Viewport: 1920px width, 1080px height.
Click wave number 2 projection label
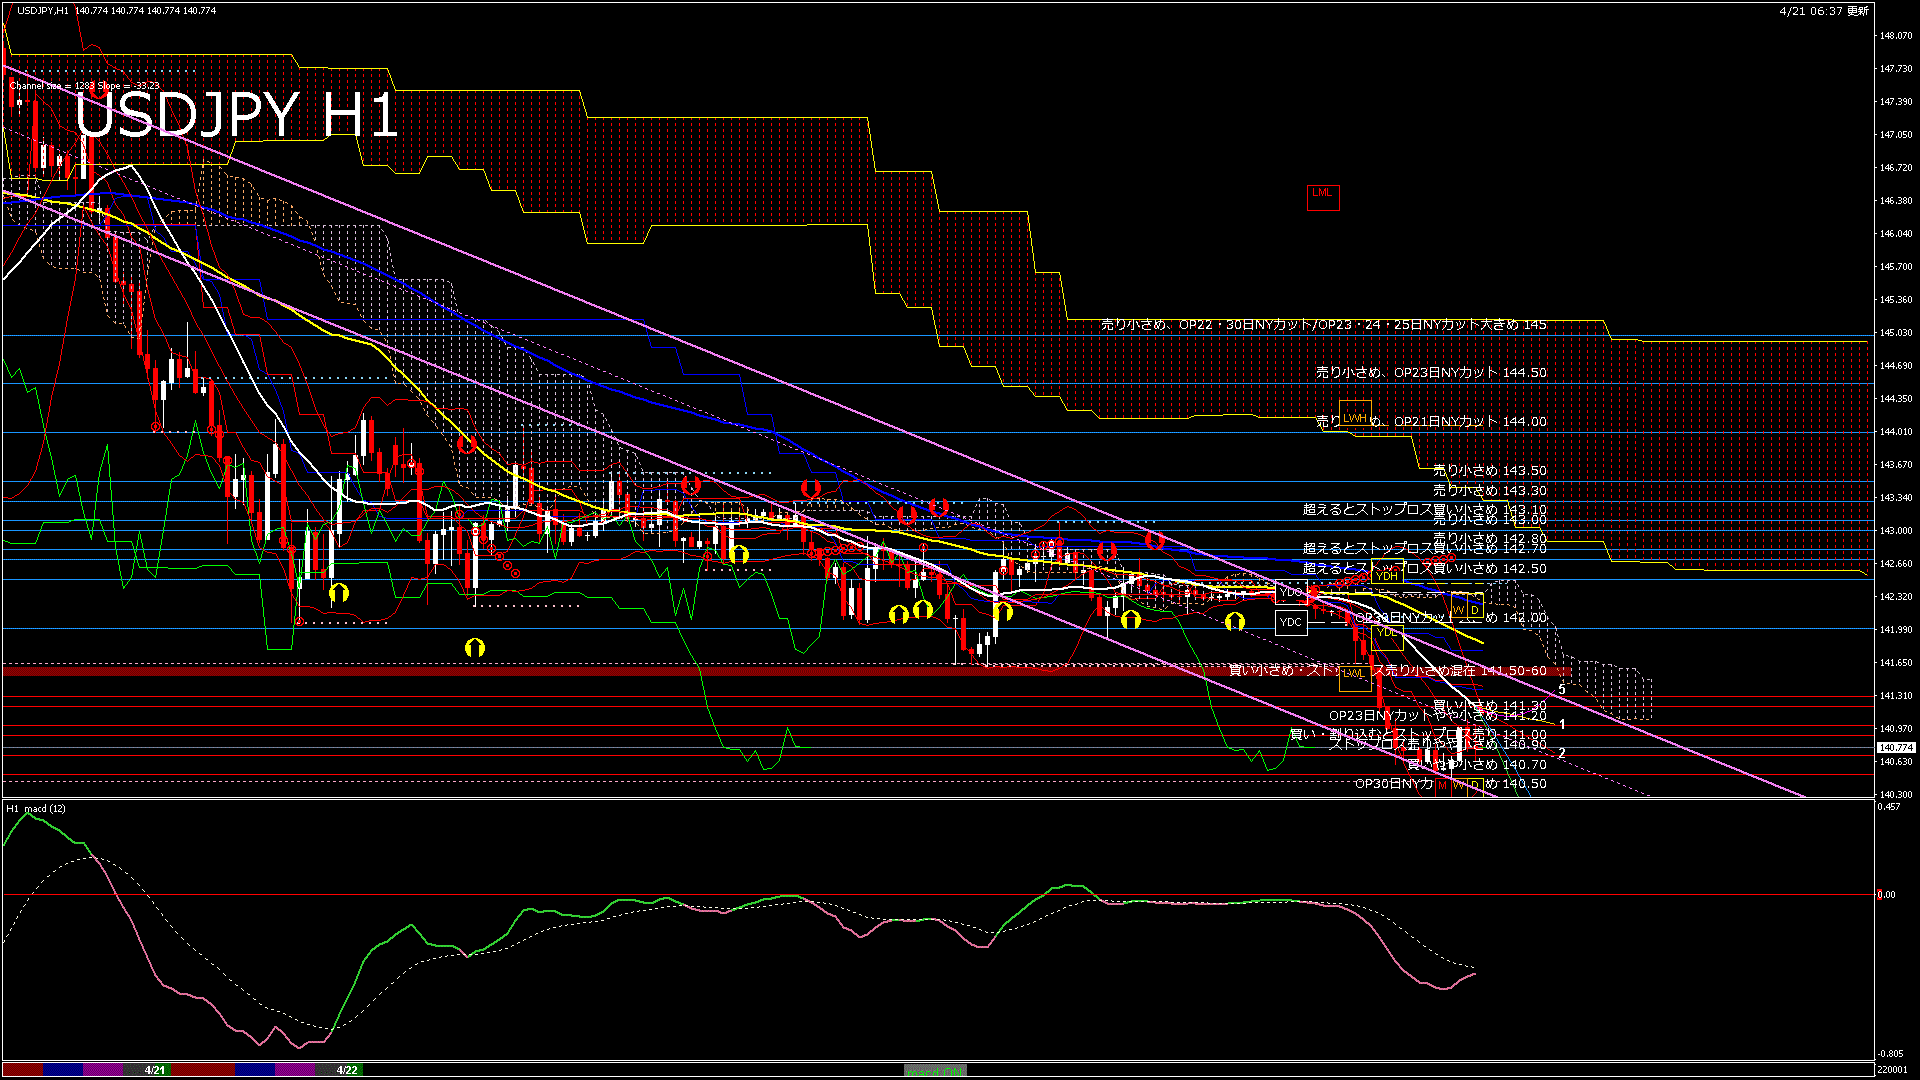click(1562, 753)
